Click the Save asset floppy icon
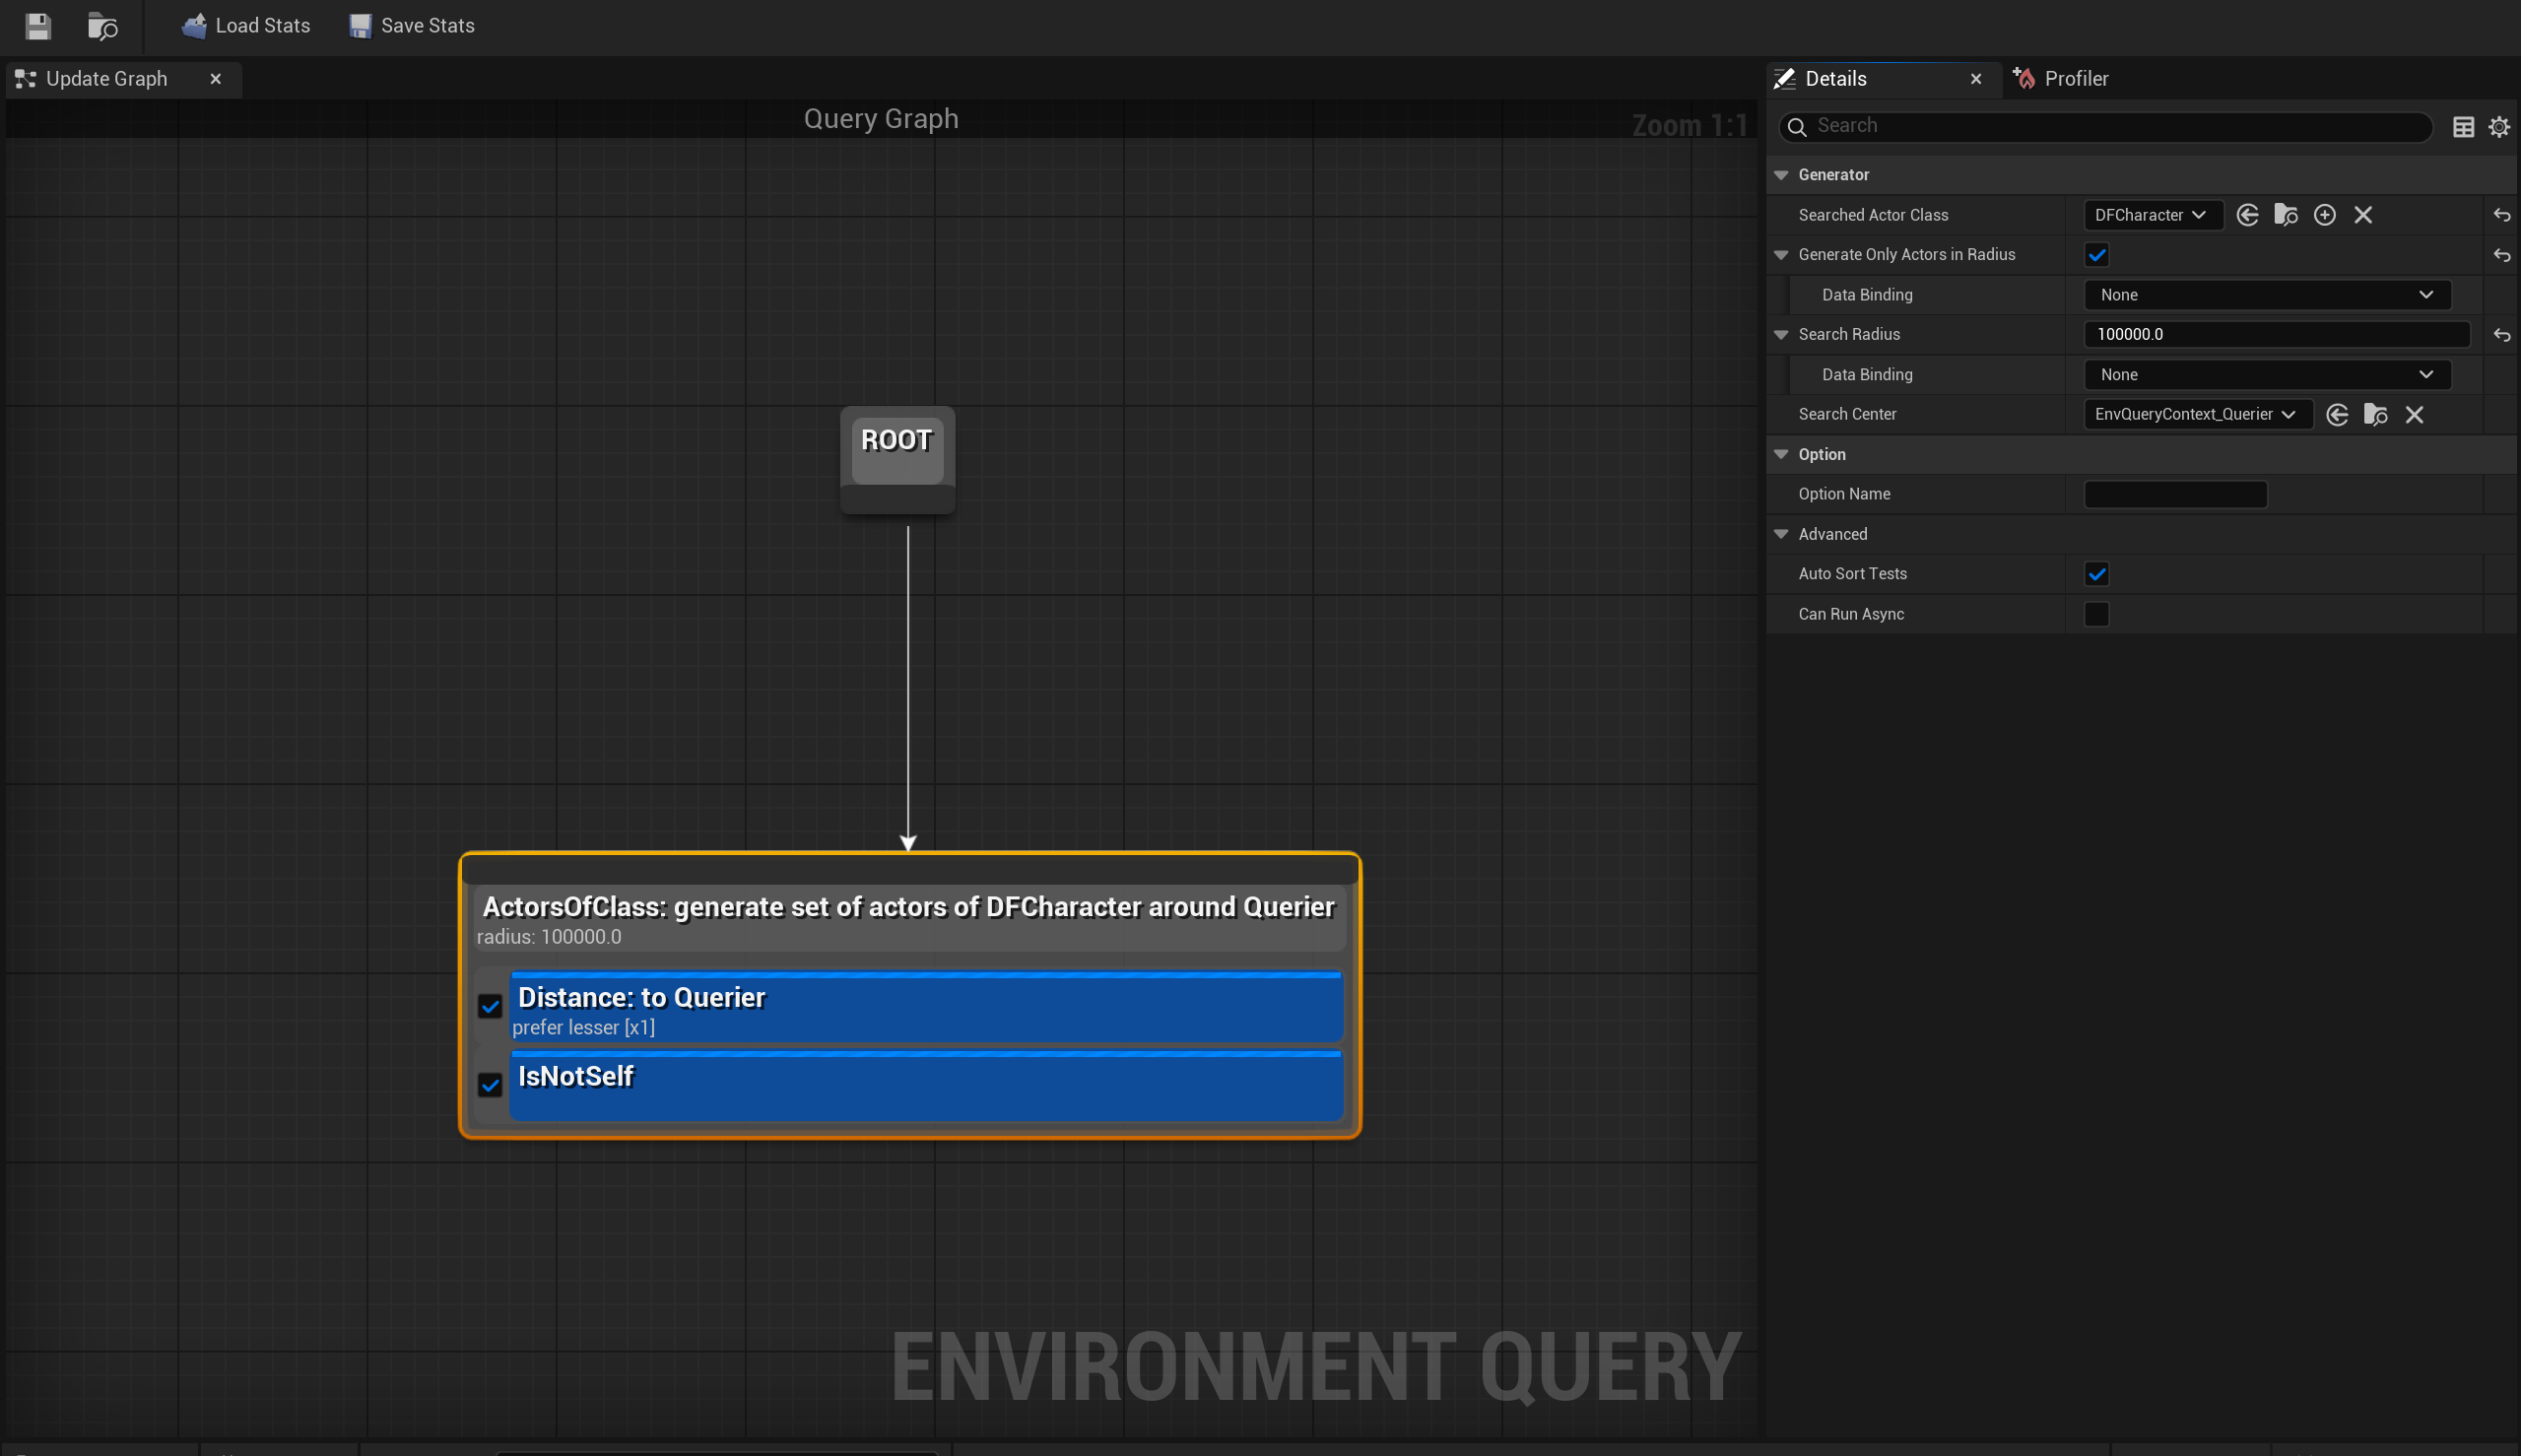 [x=38, y=26]
